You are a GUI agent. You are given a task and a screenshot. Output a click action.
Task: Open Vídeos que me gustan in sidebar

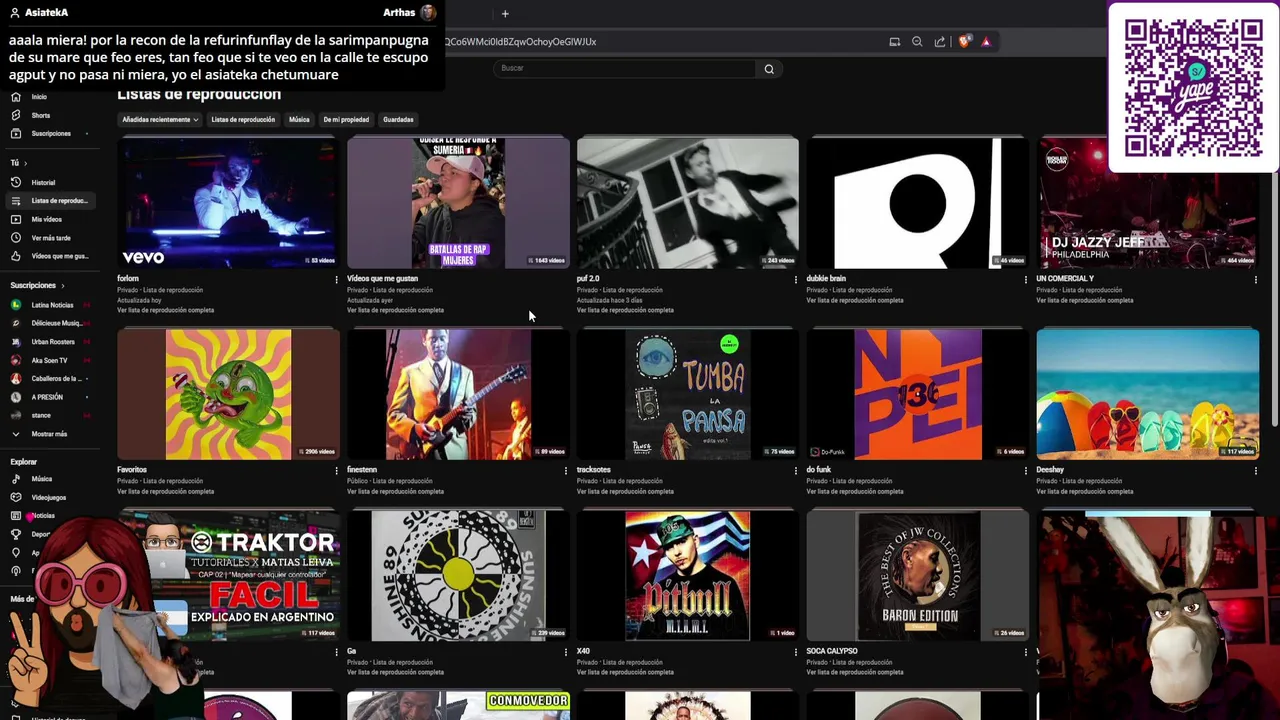pos(50,256)
